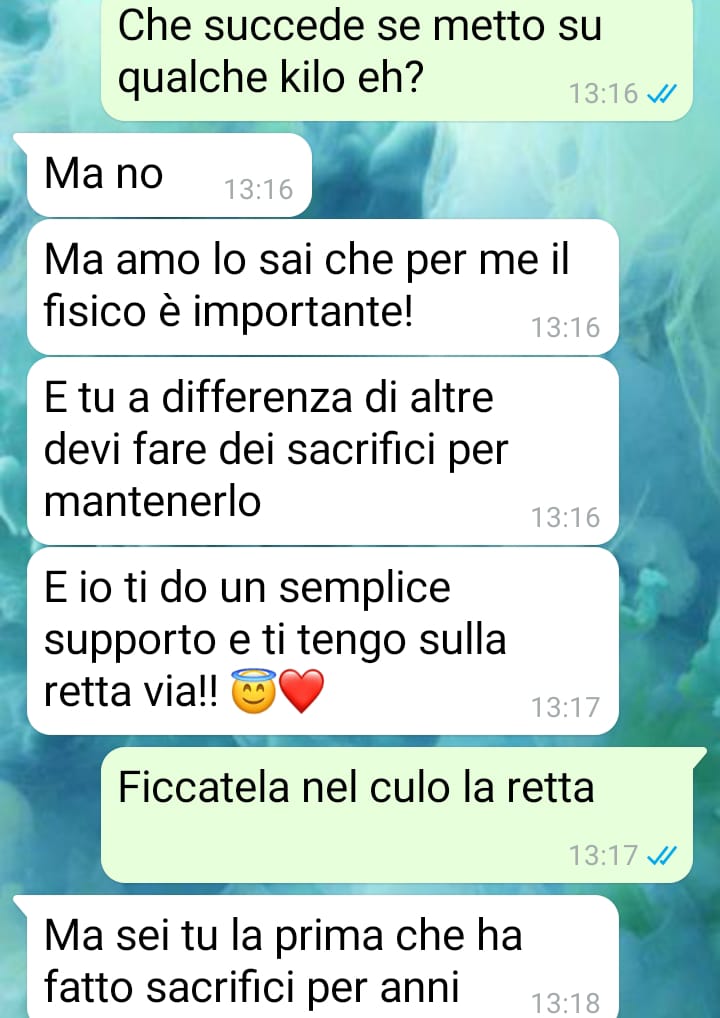Viewport: 720px width, 1018px height.
Task: Tap the 13:17 timestamp beside the emojis
Action: click(565, 707)
